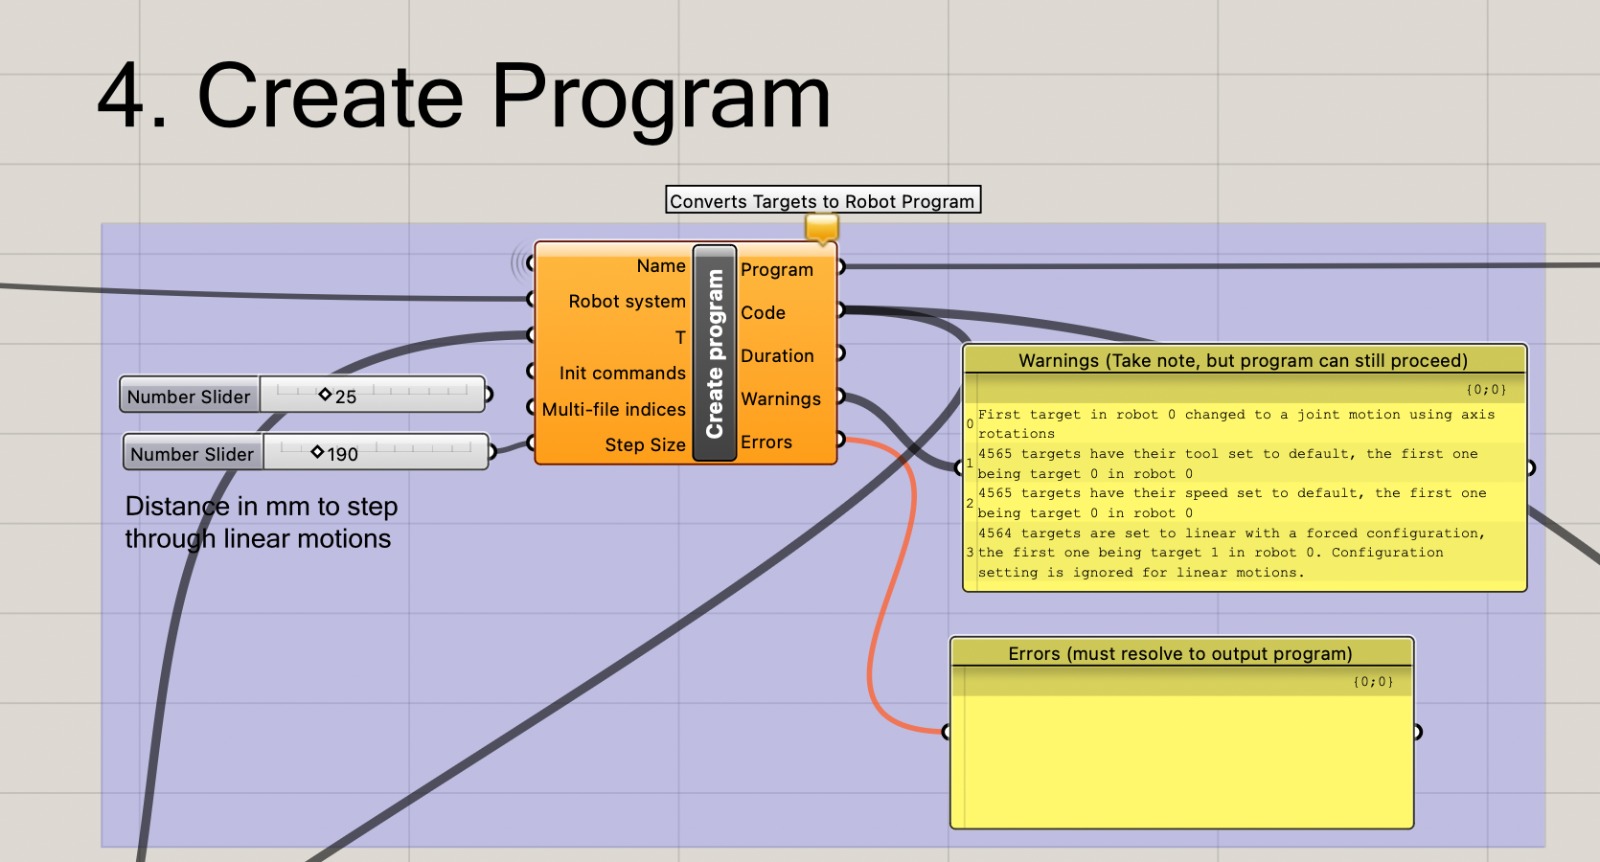
Task: Select the Name input parameter
Action: [661, 266]
